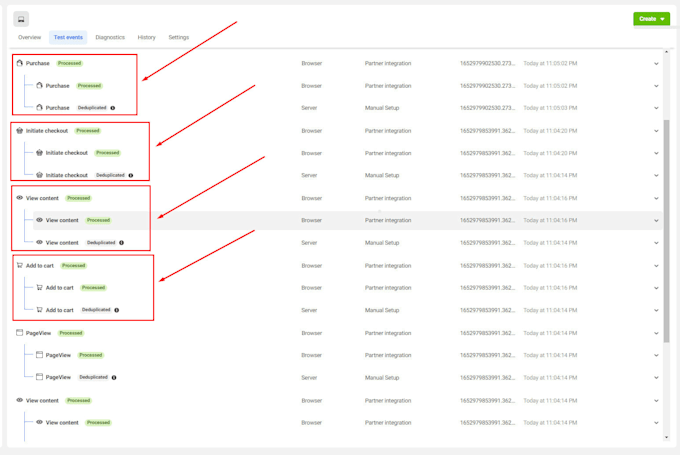Click the bag icon on the nested Processed Purchase row
680x455 pixels.
click(39, 85)
